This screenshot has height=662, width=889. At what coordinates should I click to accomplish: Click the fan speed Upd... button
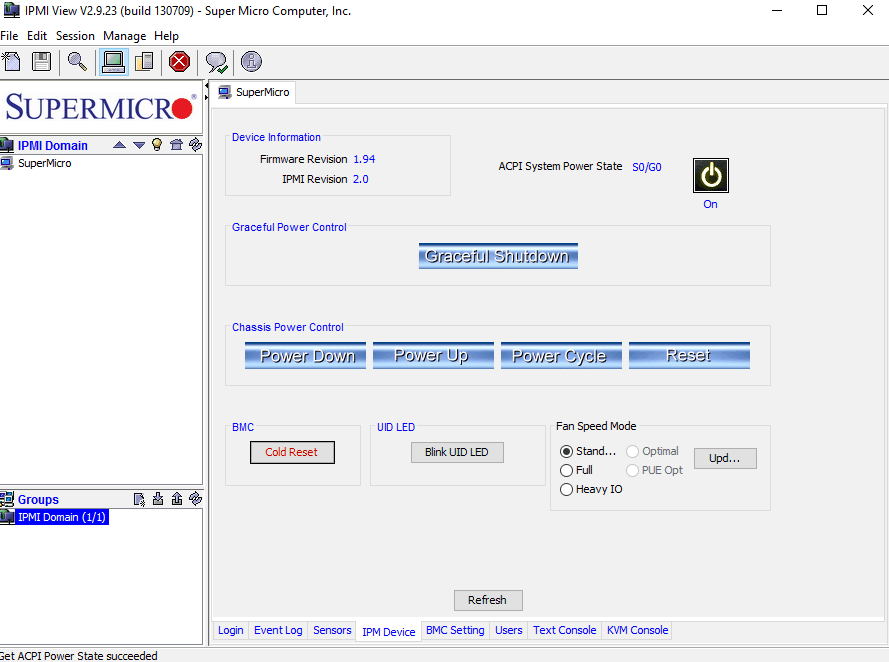(725, 459)
